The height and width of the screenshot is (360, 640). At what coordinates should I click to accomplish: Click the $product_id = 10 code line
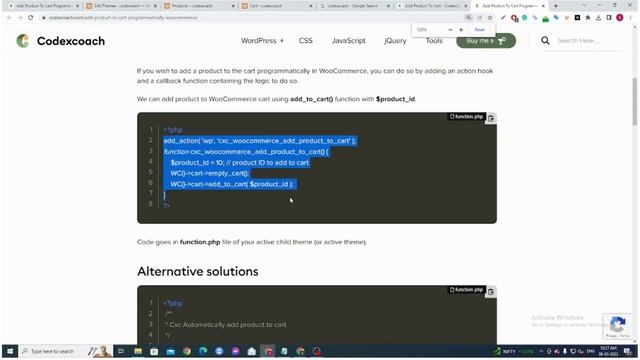[240, 162]
